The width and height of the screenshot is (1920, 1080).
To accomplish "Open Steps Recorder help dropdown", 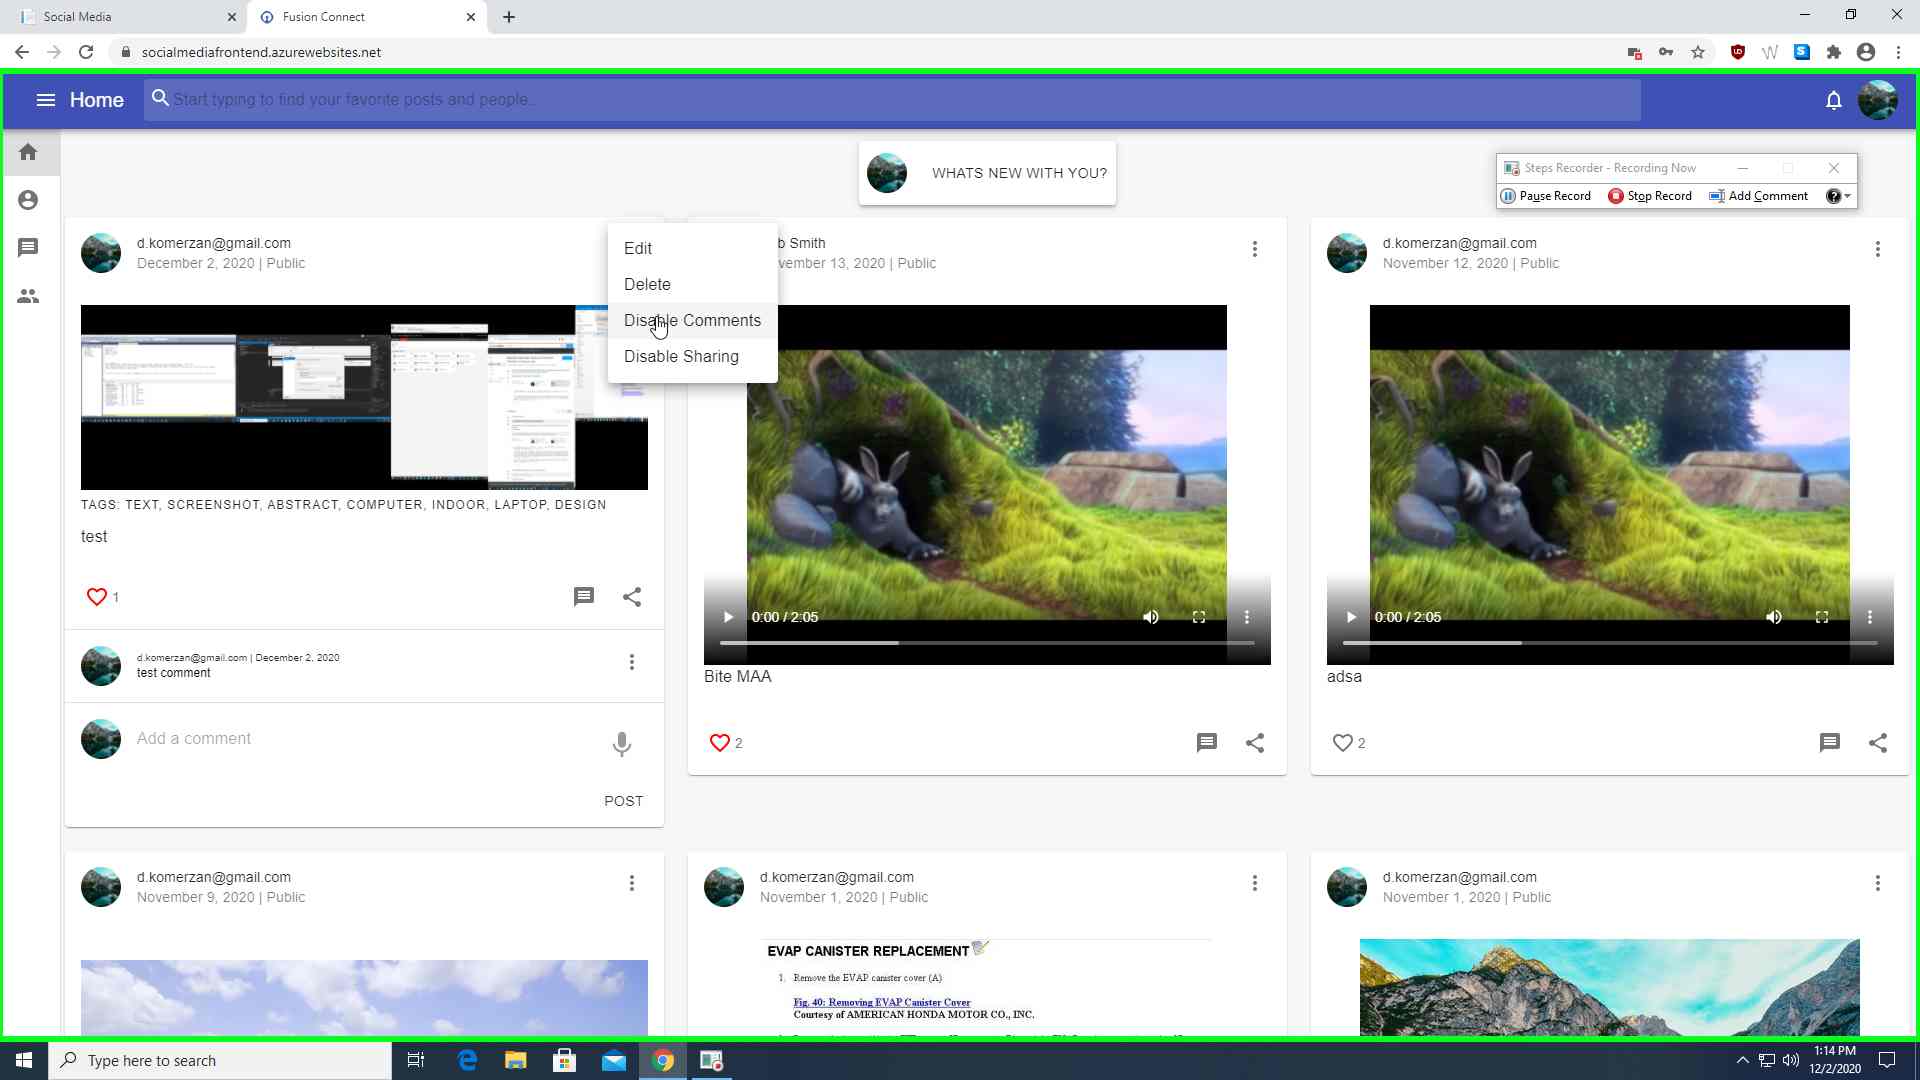I will (1839, 196).
